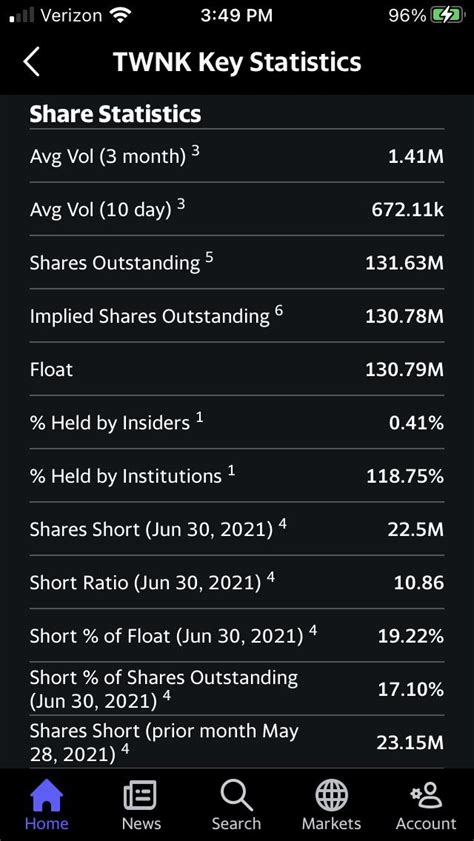The image size is (474, 841).
Task: Tap the battery indicator in status bar
Action: (x=447, y=16)
